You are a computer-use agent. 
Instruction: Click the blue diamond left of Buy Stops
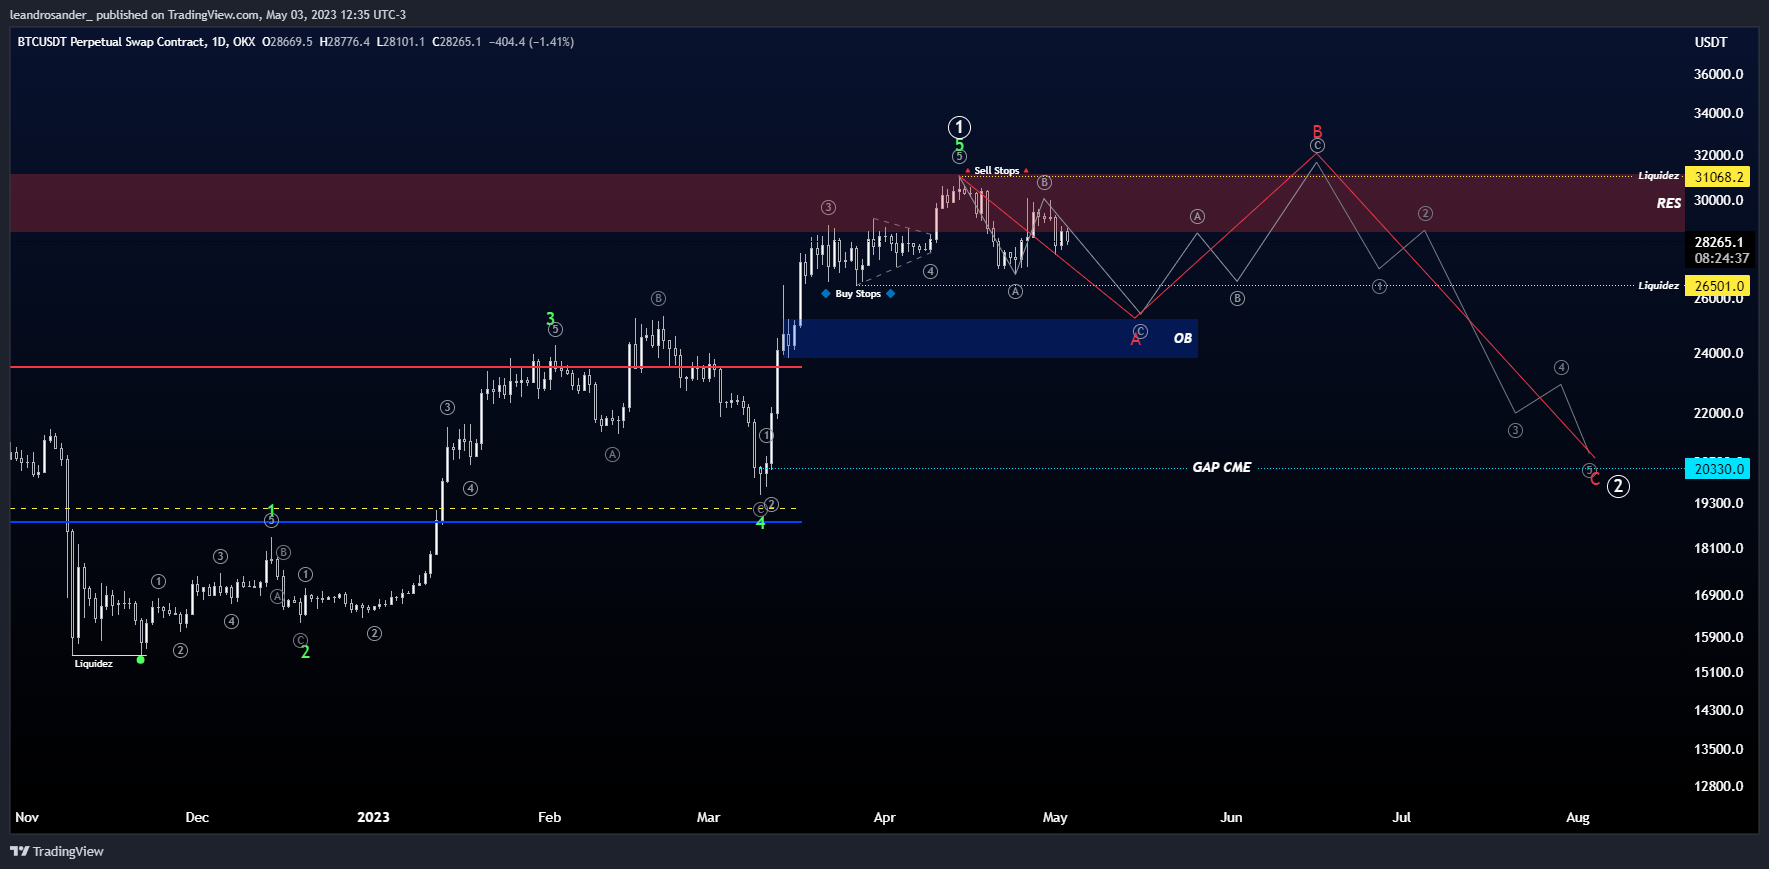pyautogui.click(x=825, y=294)
